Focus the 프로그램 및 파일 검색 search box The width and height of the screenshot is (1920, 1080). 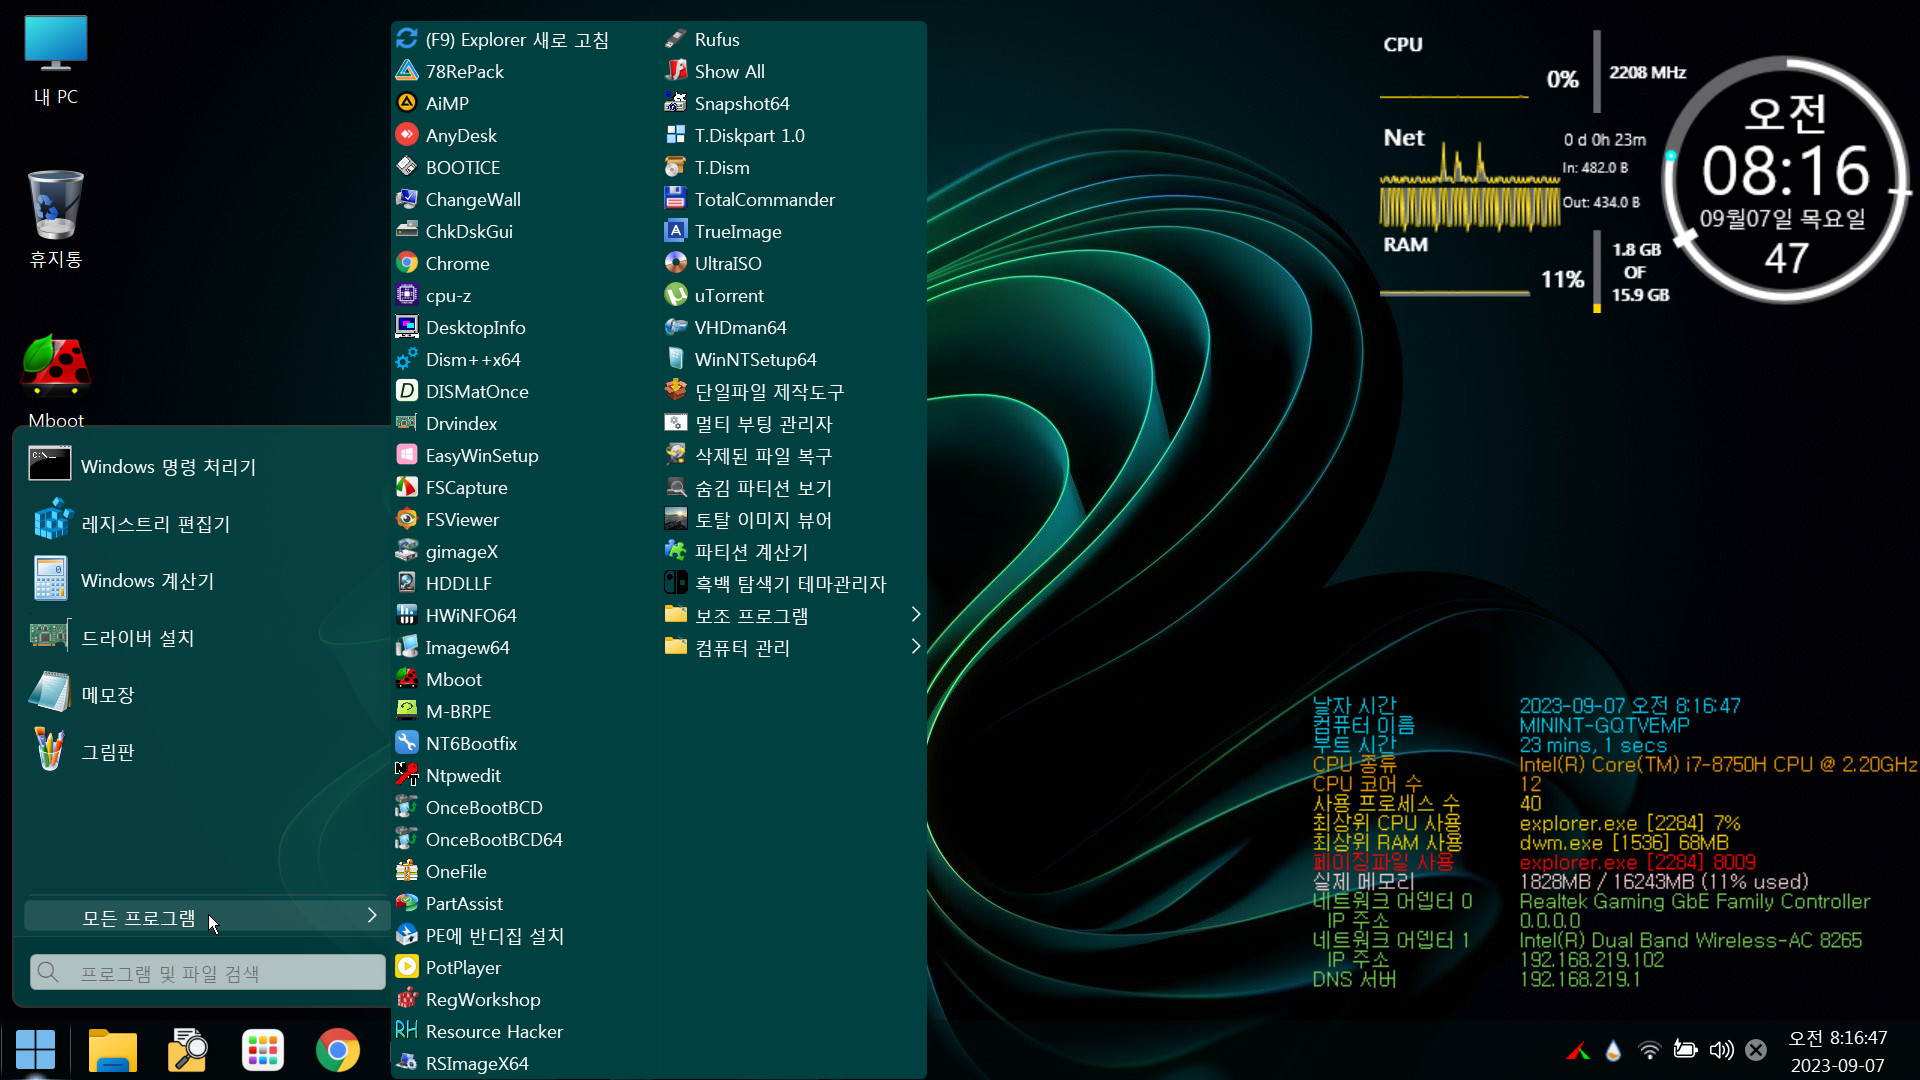pos(207,972)
